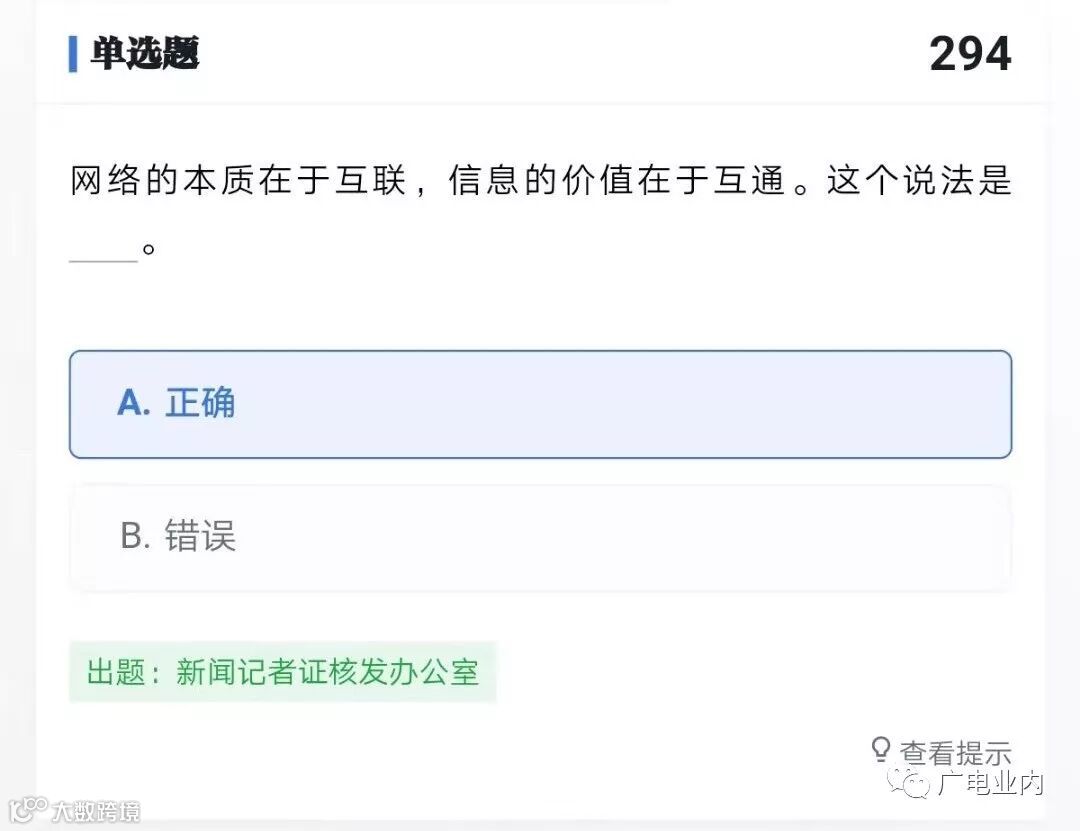Click the 正确 answer text

click(x=200, y=403)
